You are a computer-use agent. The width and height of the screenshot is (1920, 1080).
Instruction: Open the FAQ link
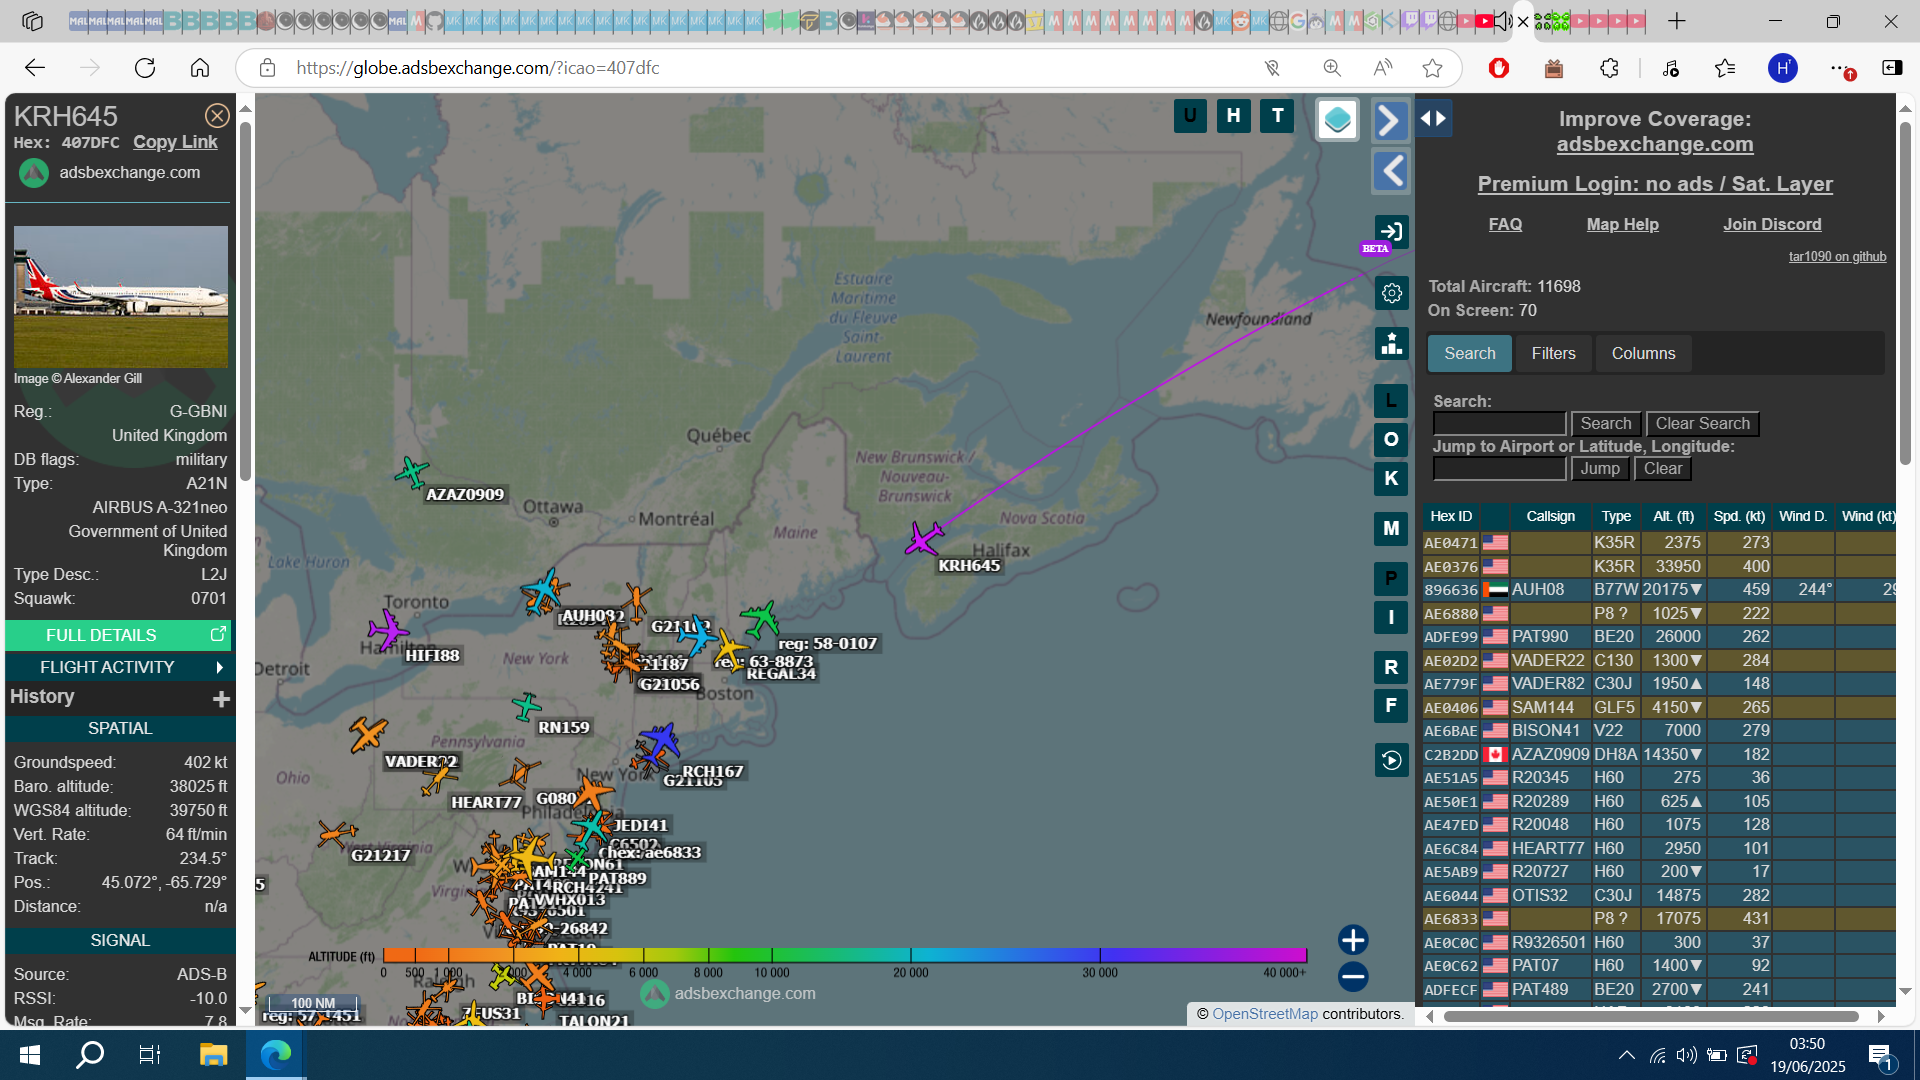pos(1505,224)
